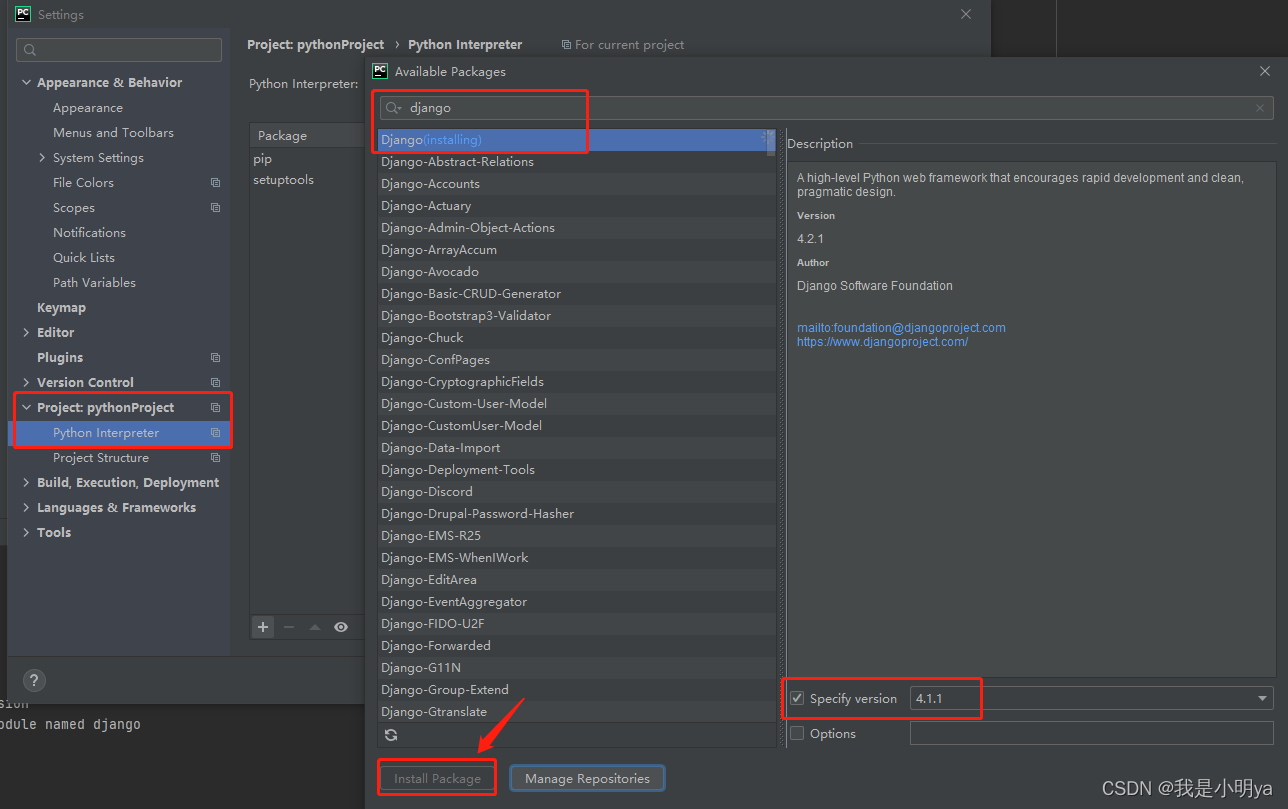
Task: Click the copy icon beside Version Control
Action: (x=215, y=383)
